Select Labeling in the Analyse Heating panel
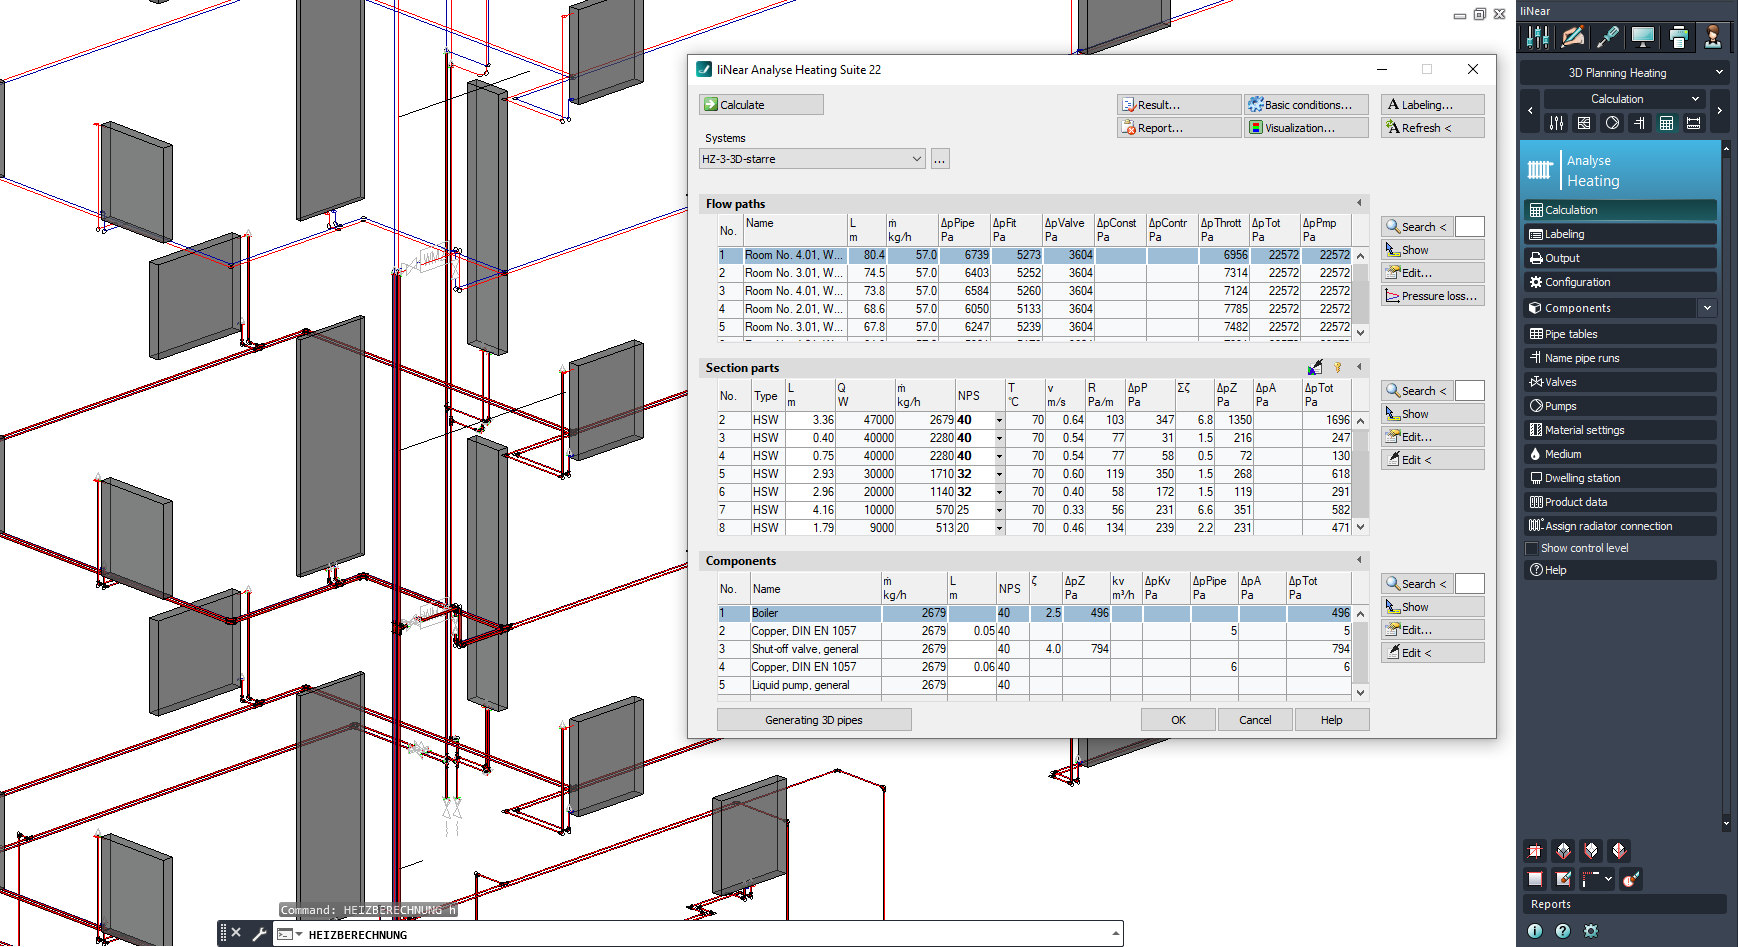Viewport: 1738px width, 947px height. tap(1564, 234)
